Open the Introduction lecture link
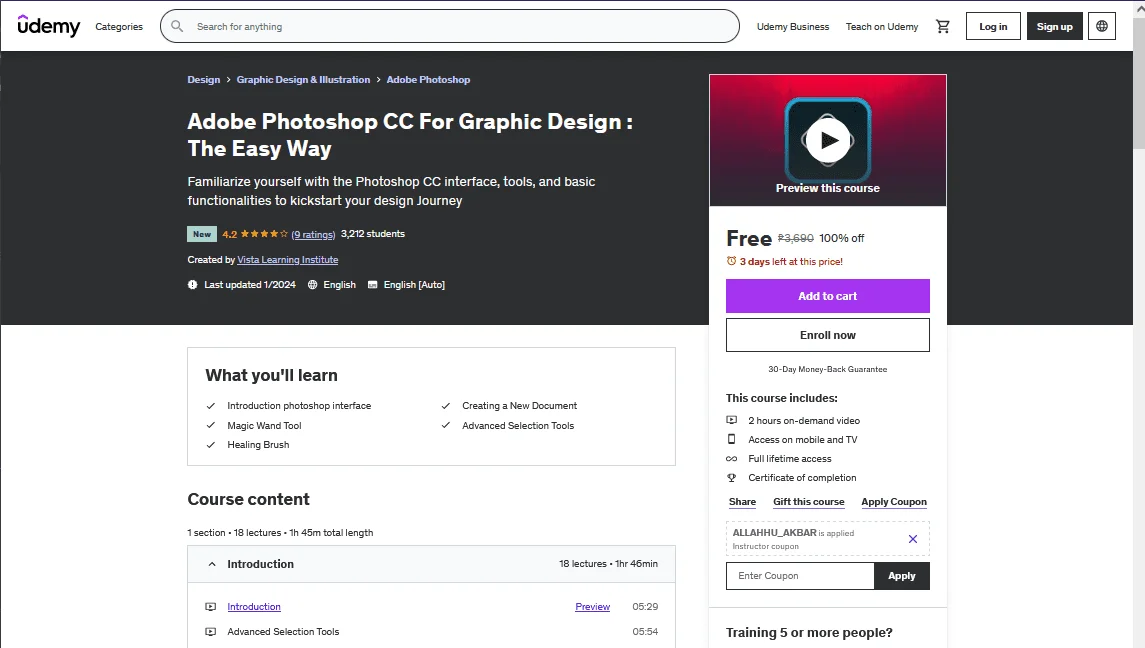This screenshot has width=1145, height=648. pyautogui.click(x=254, y=607)
